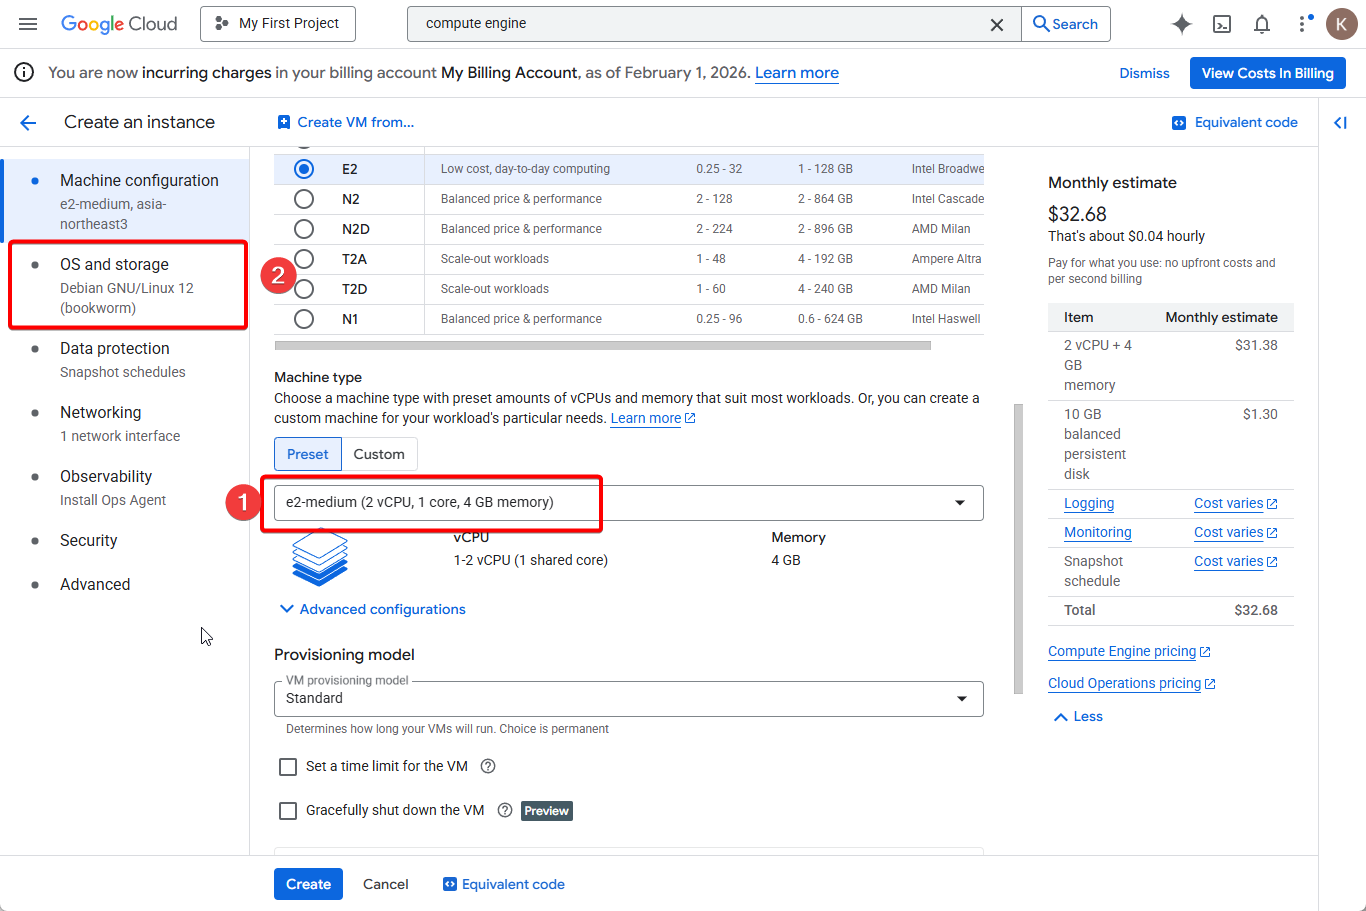Screen dimensions: 1366x911
Task: Click the Search button
Action: click(x=1066, y=24)
